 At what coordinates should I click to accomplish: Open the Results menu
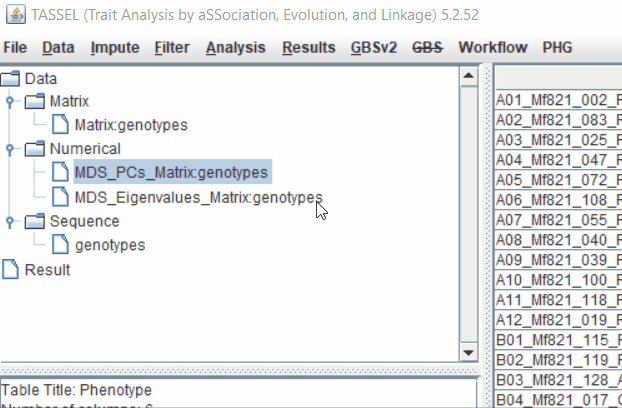(x=309, y=48)
